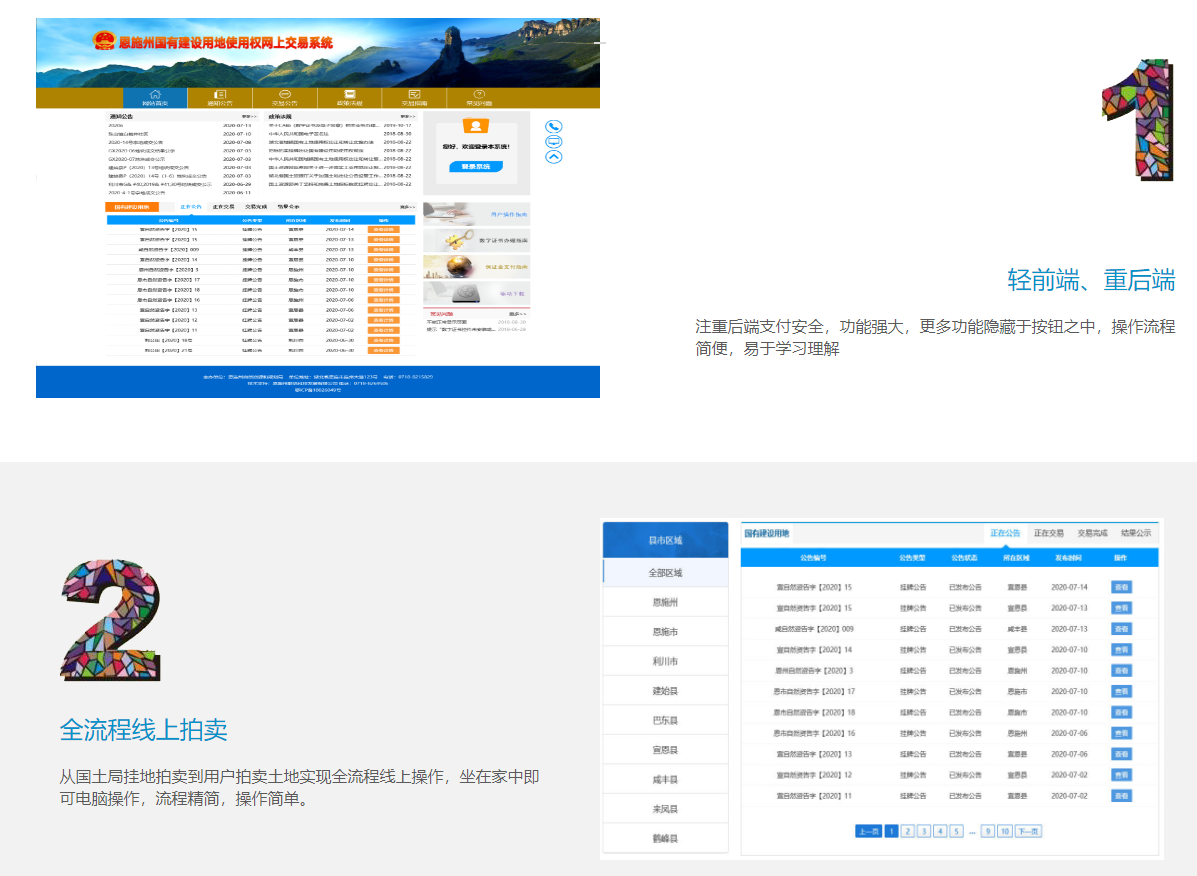Click the monitor floating sidebar icon
1197x876 pixels.
coord(554,142)
